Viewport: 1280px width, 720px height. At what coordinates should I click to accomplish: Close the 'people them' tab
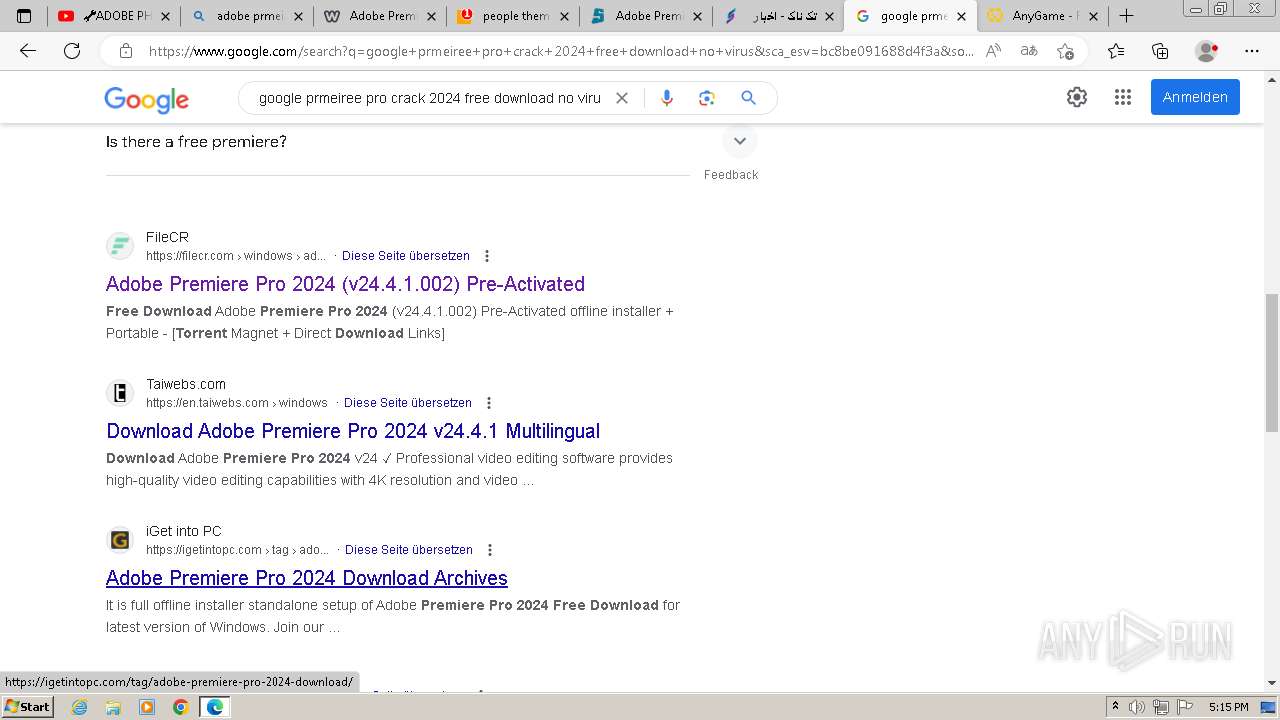pyautogui.click(x=565, y=16)
